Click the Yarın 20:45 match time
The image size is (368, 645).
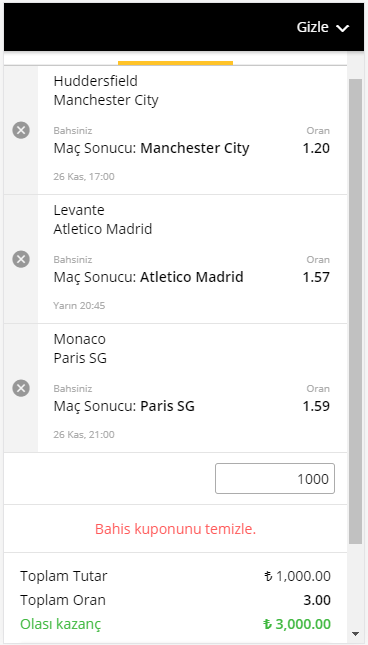tap(79, 306)
